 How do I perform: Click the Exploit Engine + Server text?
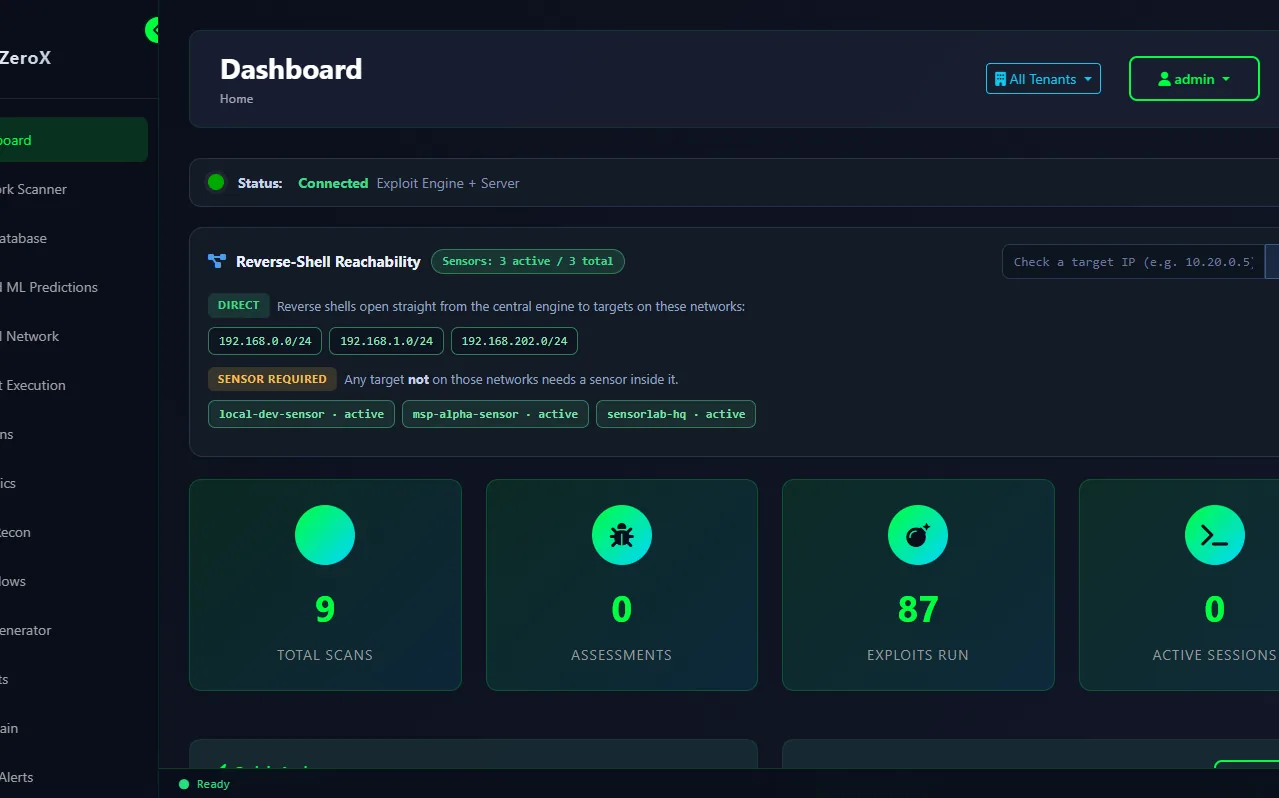point(448,183)
